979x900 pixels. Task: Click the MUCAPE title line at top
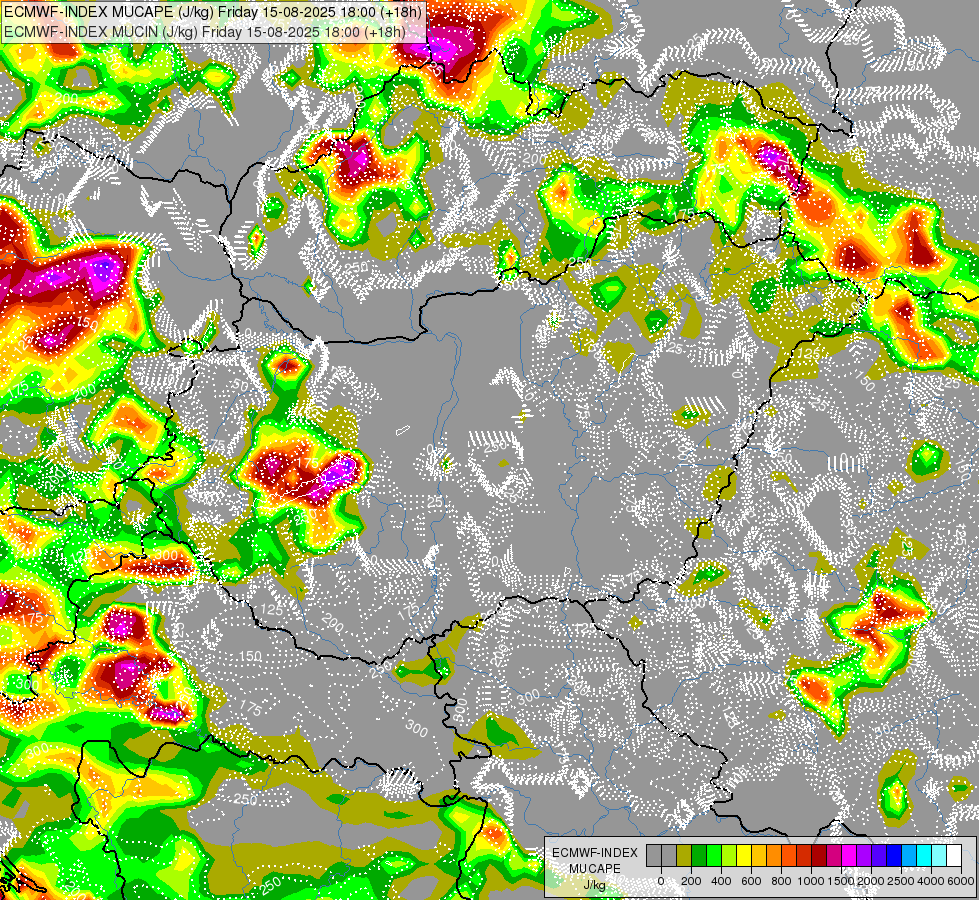[213, 11]
